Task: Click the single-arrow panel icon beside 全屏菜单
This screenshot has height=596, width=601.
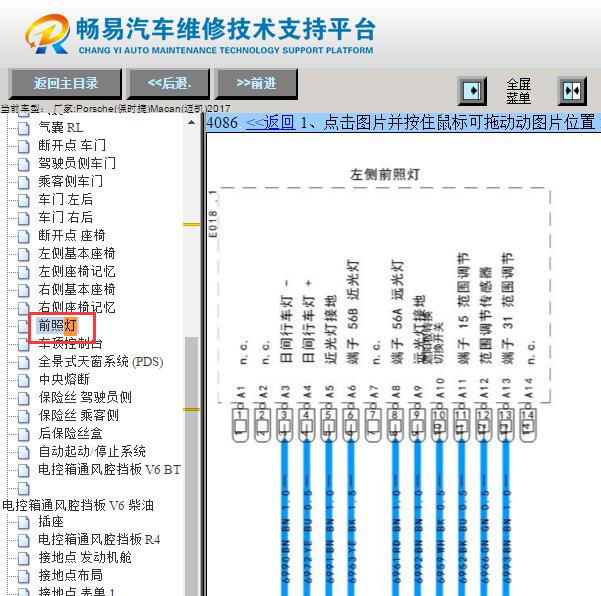Action: tap(472, 91)
